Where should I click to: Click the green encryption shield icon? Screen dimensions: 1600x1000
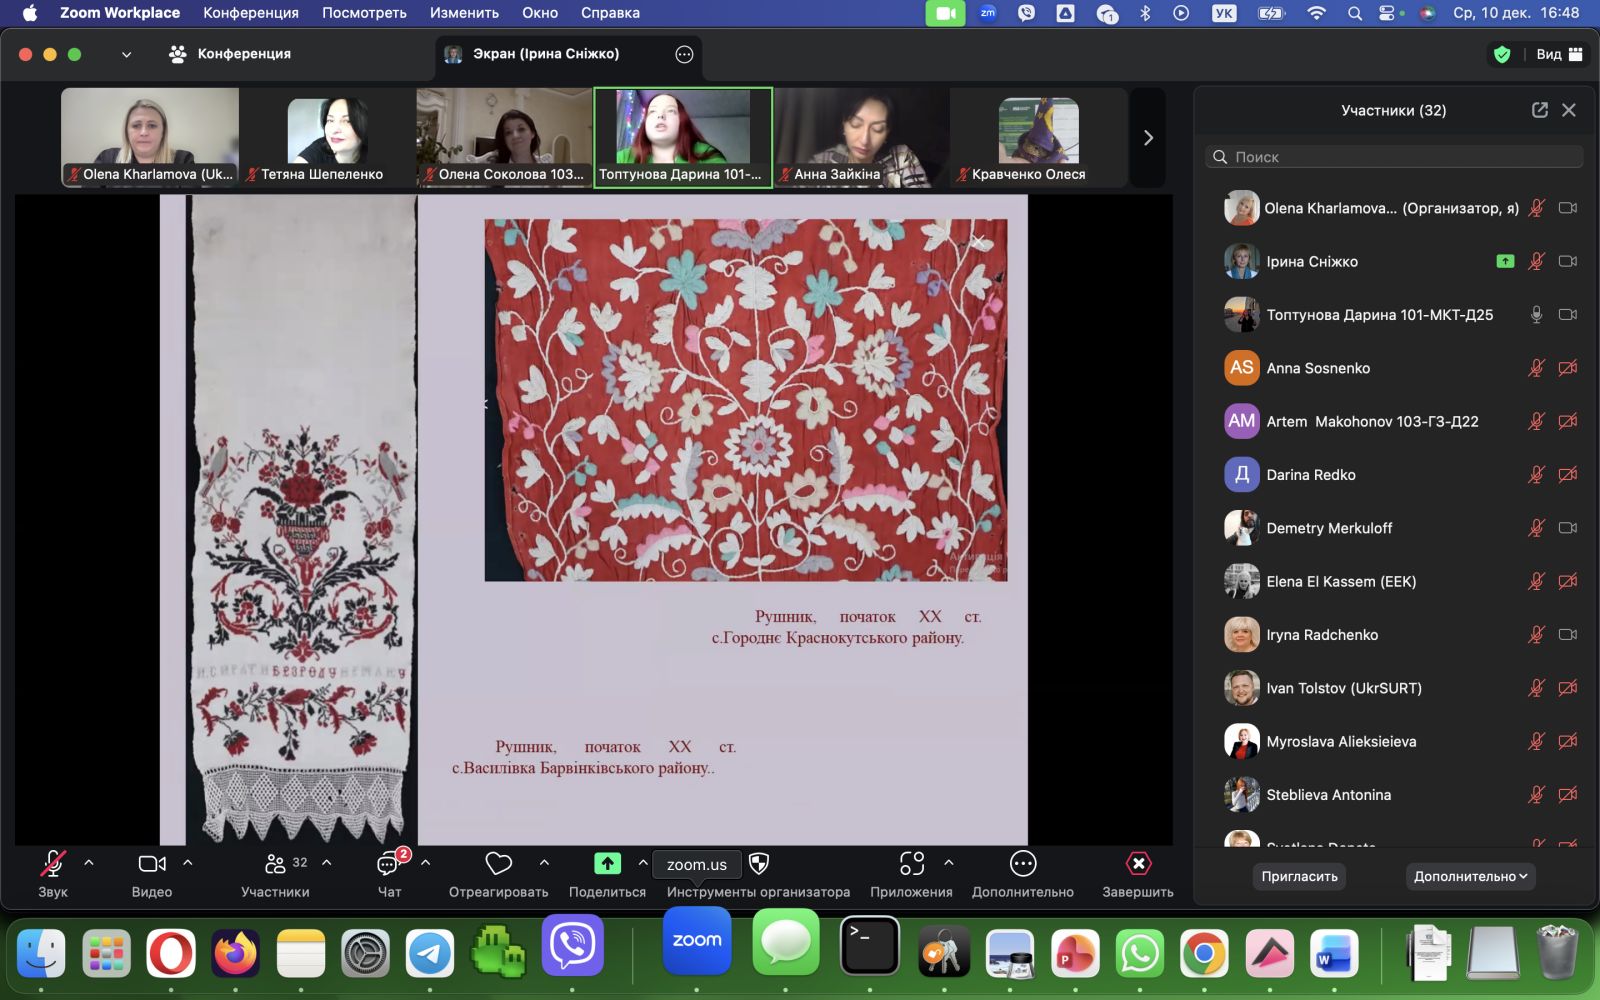(1501, 54)
